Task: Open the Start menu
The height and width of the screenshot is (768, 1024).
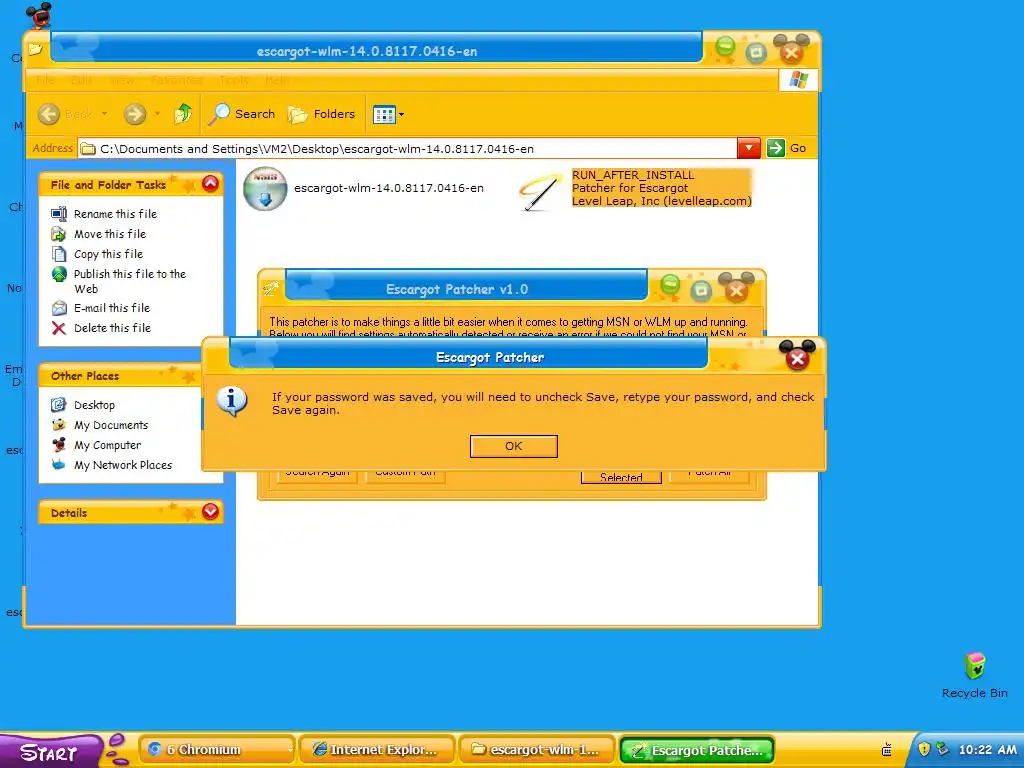Action: pos(50,752)
